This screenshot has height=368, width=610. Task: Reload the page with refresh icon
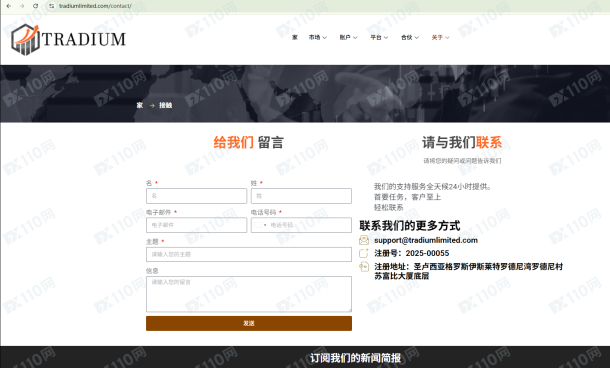point(35,6)
